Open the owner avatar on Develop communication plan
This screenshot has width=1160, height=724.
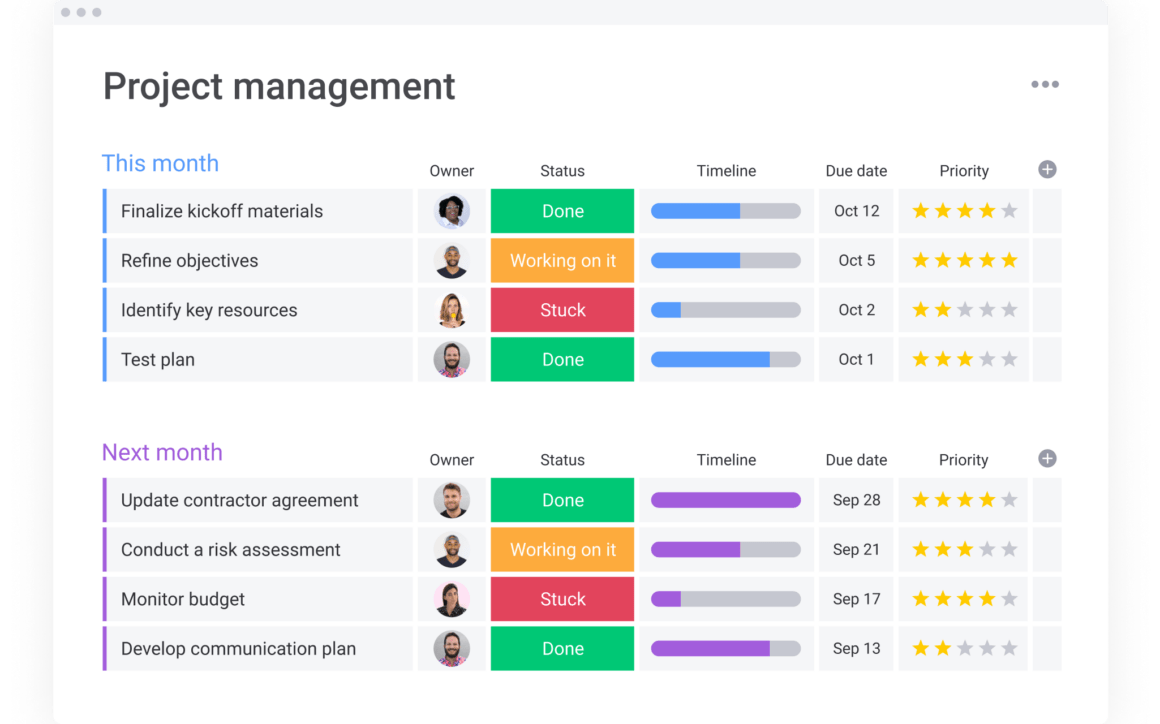[451, 648]
